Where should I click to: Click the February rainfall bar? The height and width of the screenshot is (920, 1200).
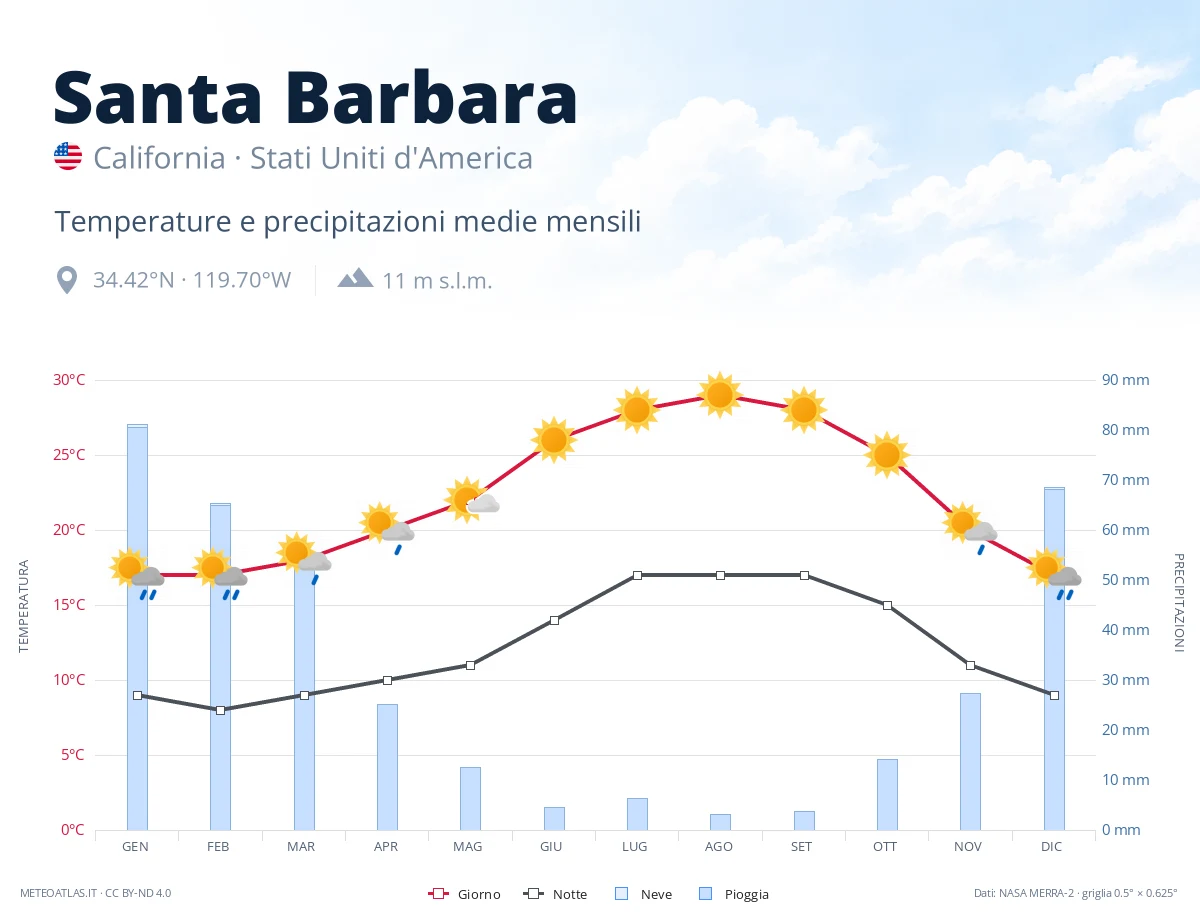tap(220, 667)
